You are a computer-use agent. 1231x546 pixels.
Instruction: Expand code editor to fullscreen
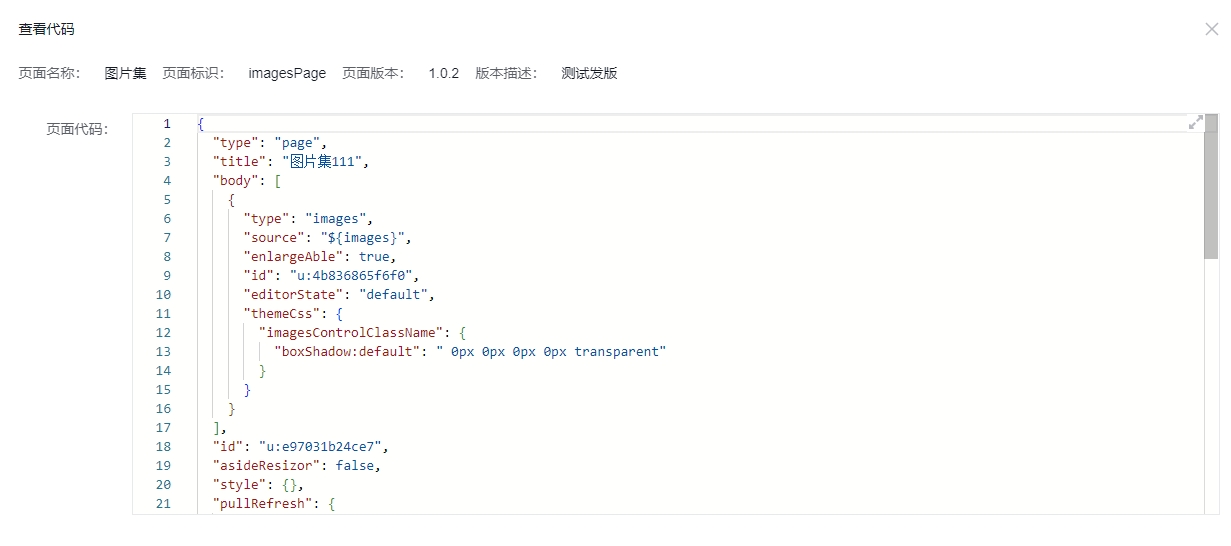pos(1195,123)
